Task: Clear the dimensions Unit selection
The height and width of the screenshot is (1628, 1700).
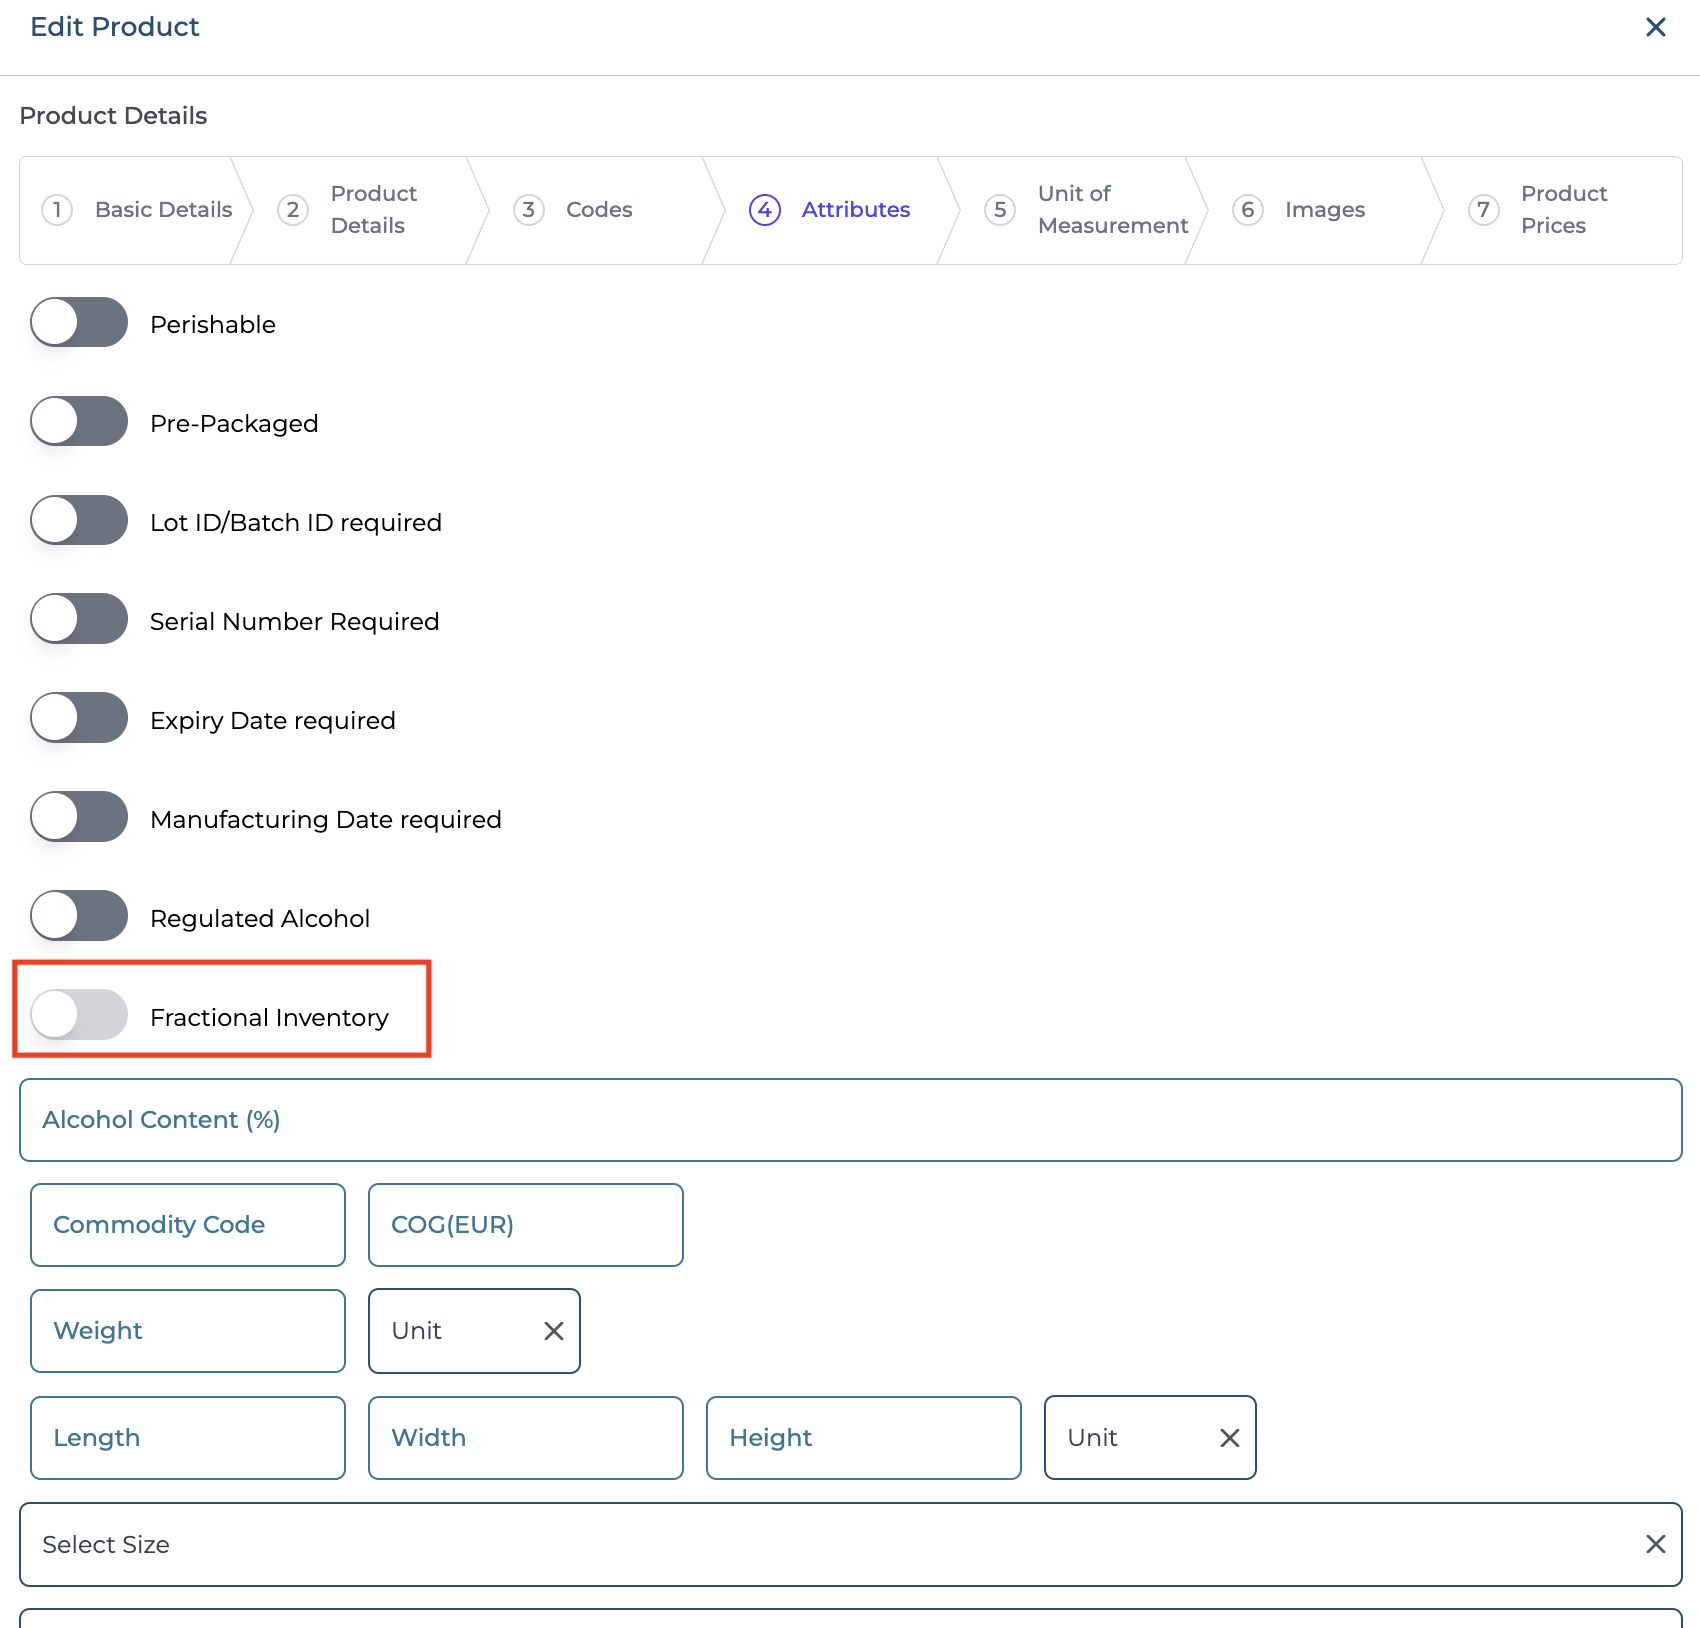Action: pos(1229,1438)
